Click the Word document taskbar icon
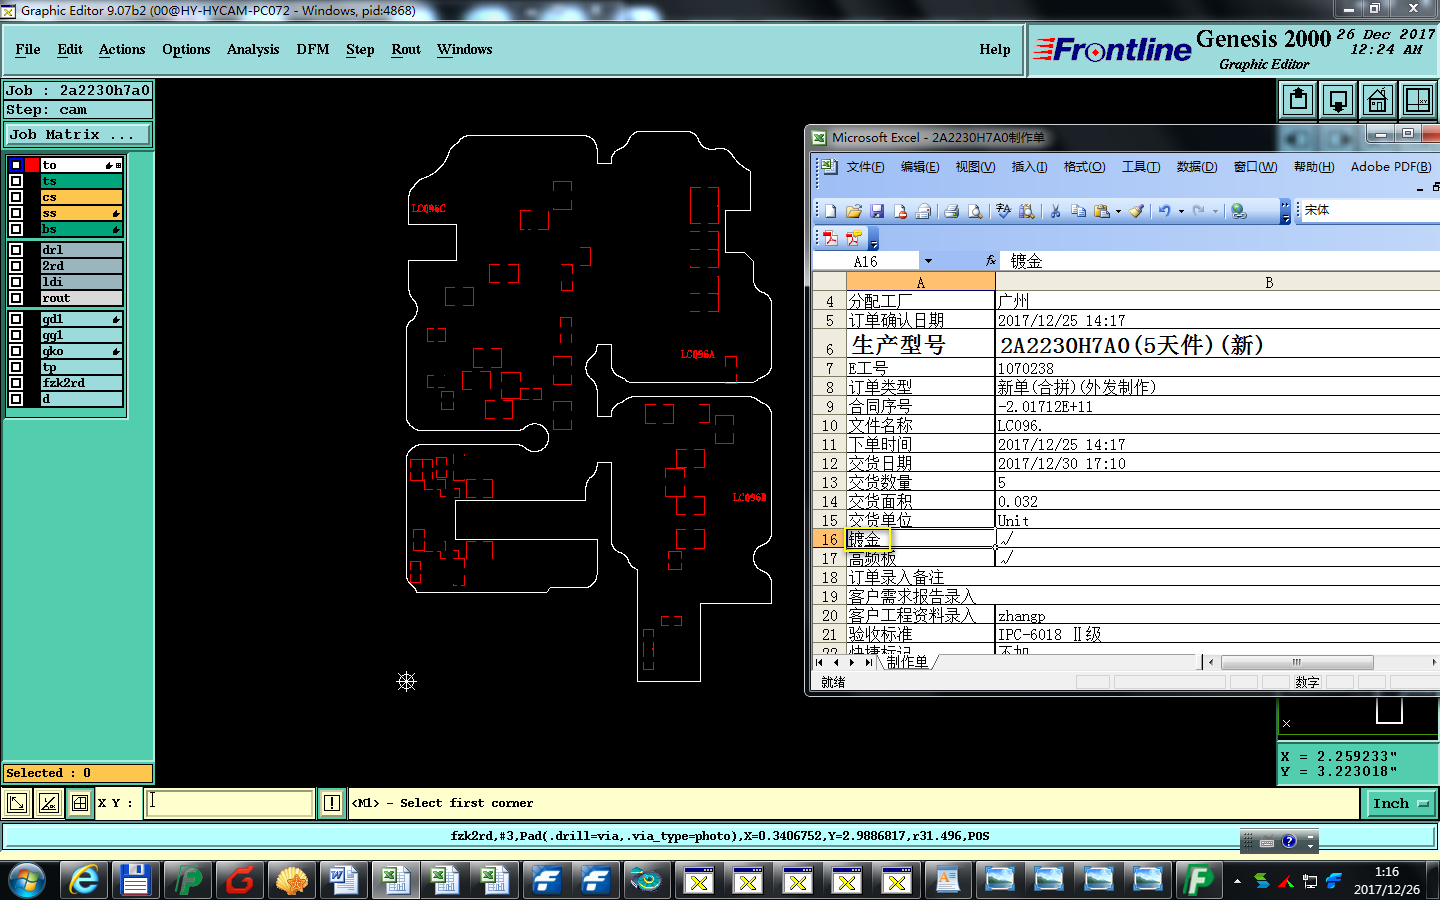 coord(343,880)
